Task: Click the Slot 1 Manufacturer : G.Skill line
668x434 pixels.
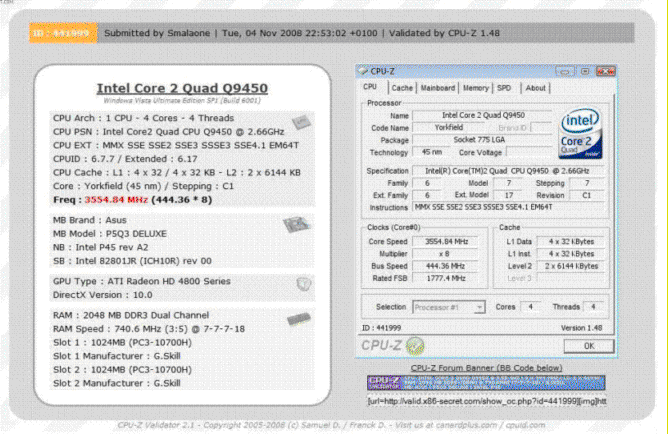Action: [x=117, y=356]
